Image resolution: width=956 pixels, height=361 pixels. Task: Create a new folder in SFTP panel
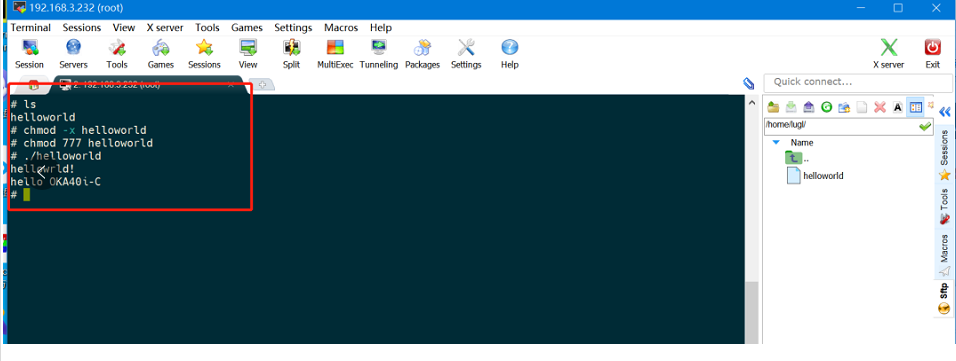tap(844, 107)
